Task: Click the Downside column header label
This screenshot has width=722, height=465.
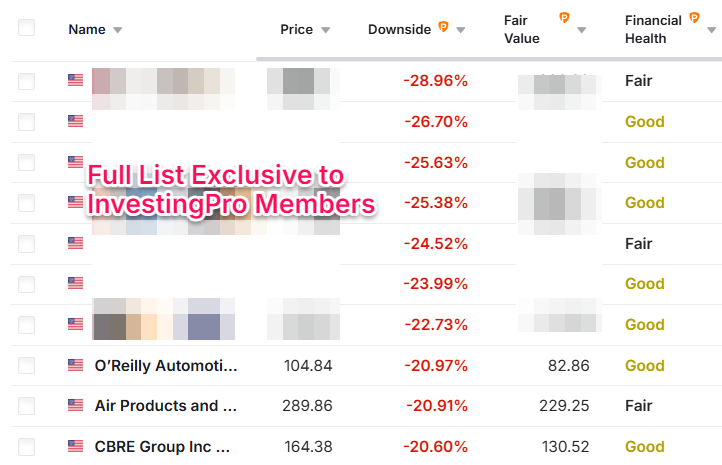Action: click(x=400, y=29)
